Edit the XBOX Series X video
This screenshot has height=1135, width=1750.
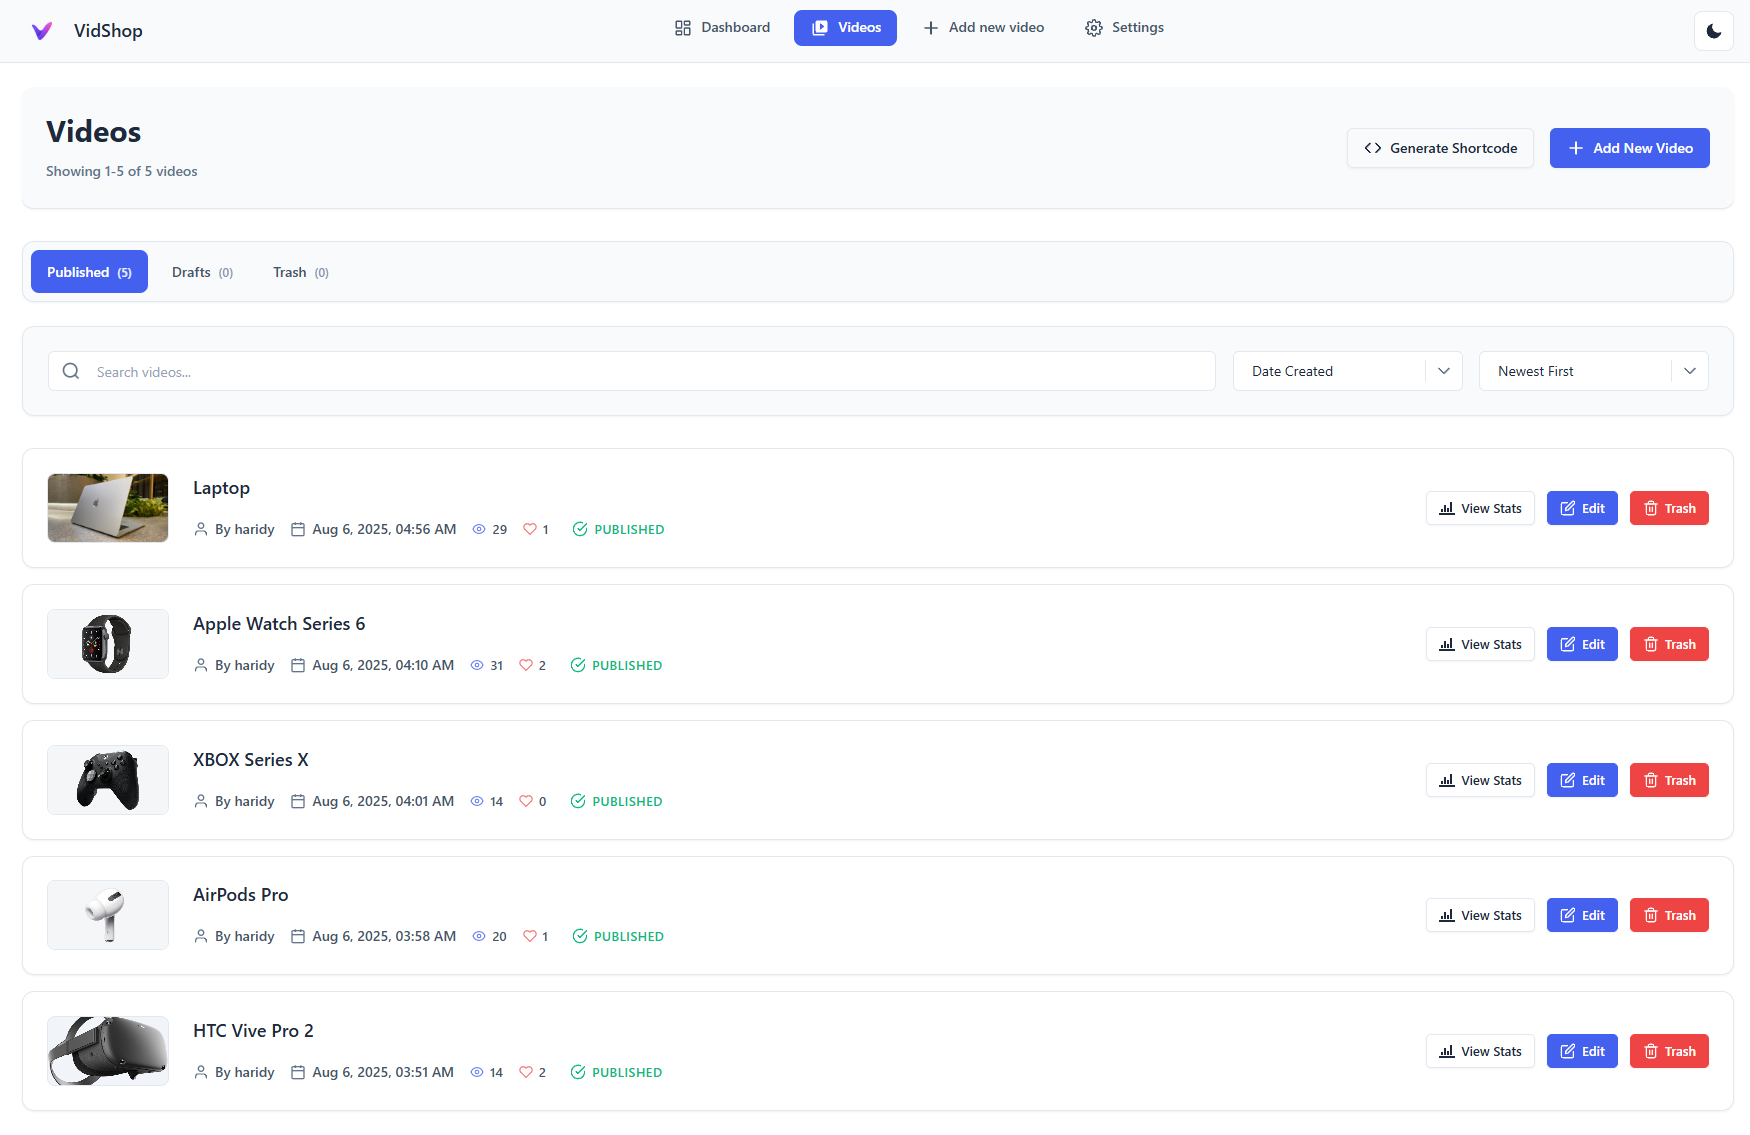(x=1582, y=780)
